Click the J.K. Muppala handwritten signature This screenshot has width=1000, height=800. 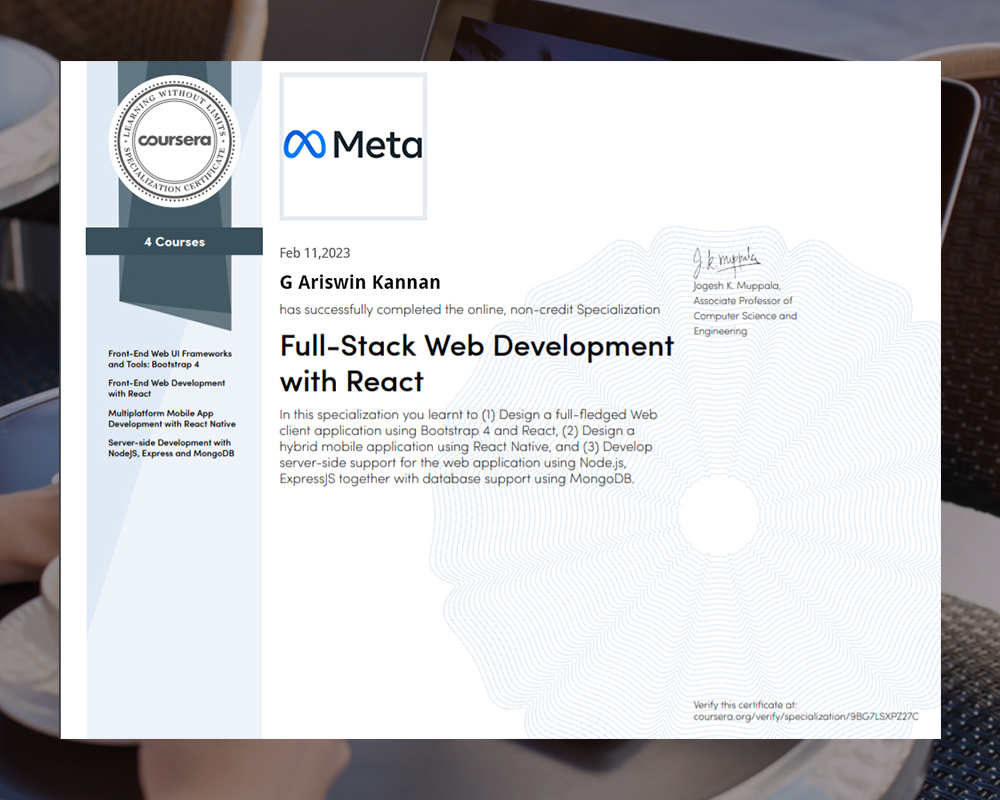point(726,262)
